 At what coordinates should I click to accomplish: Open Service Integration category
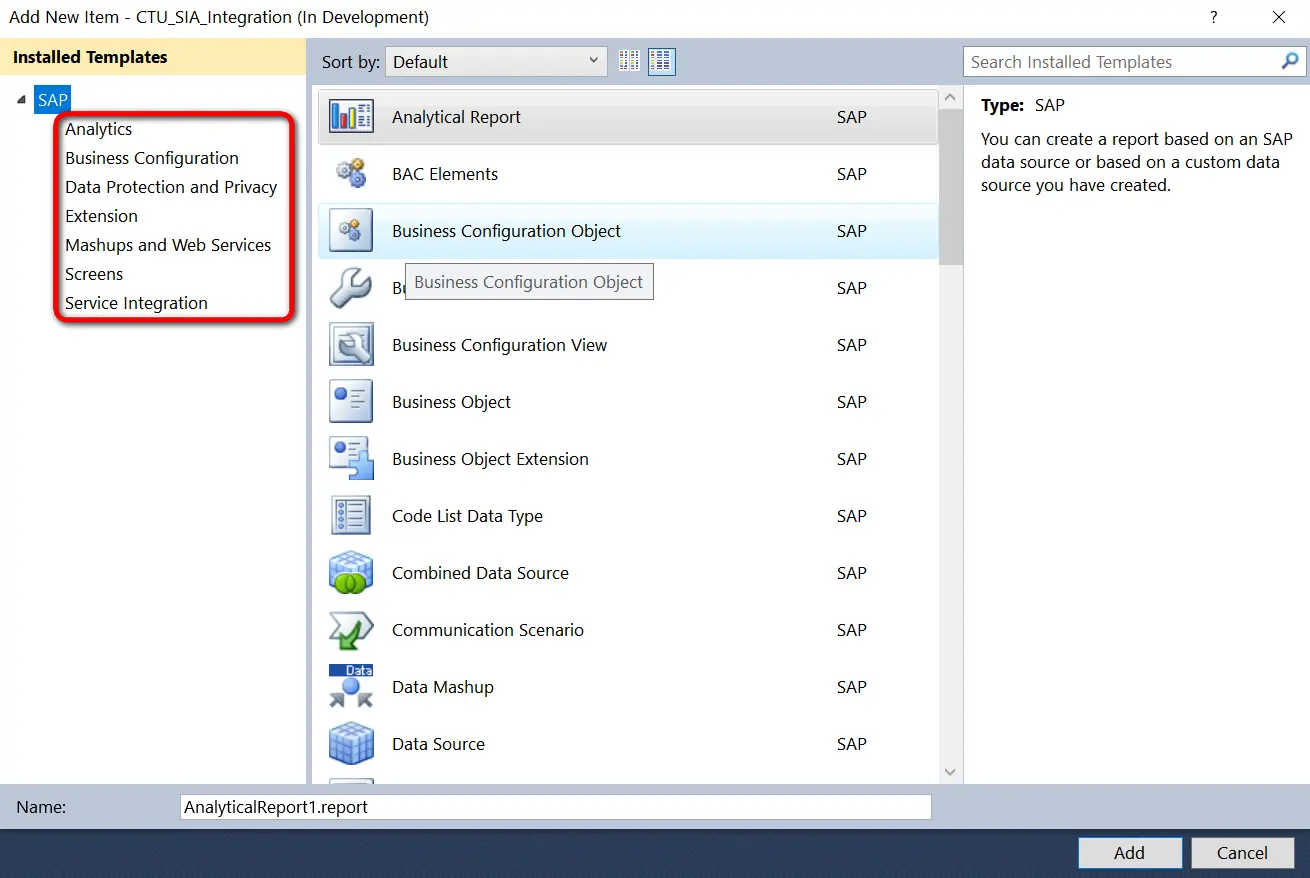[x=137, y=303]
